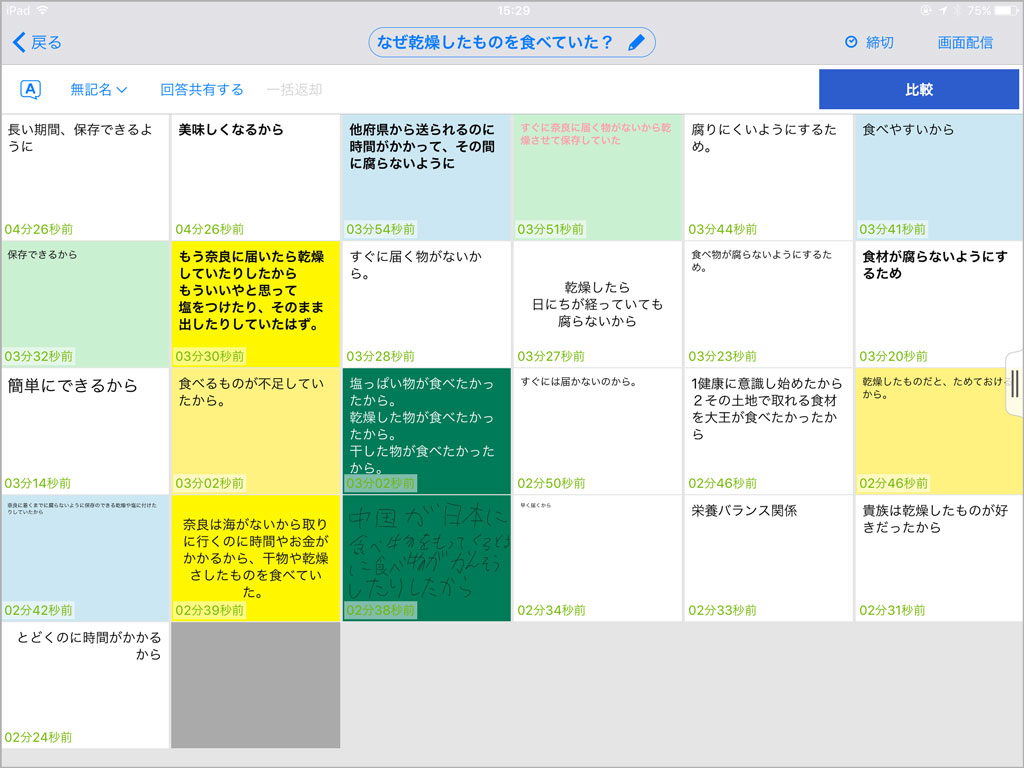This screenshot has width=1024, height=768.
Task: Tap the title field なぜ乾燥したものを食べていた？
Action: click(495, 42)
